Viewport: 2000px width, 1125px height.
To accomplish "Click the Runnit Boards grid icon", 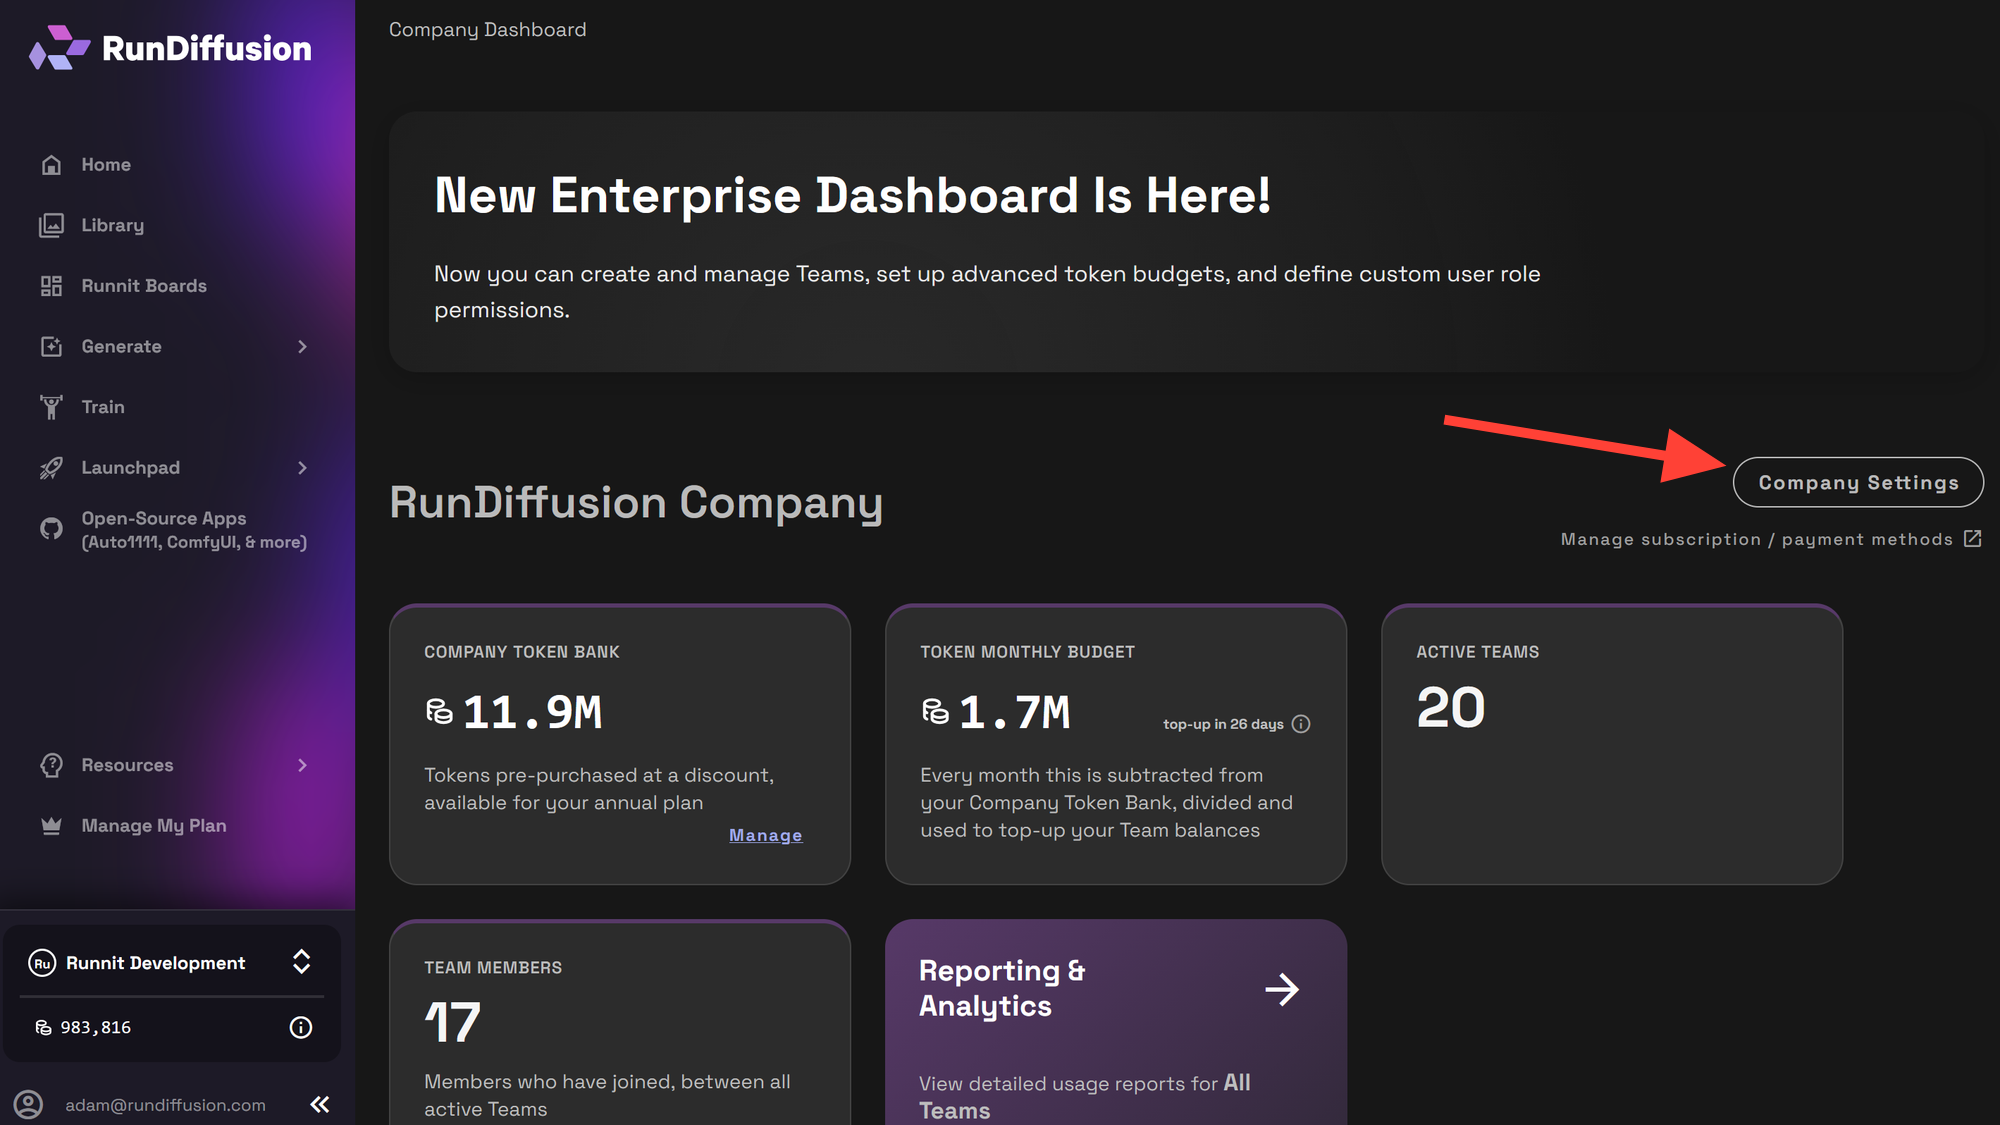I will (52, 286).
